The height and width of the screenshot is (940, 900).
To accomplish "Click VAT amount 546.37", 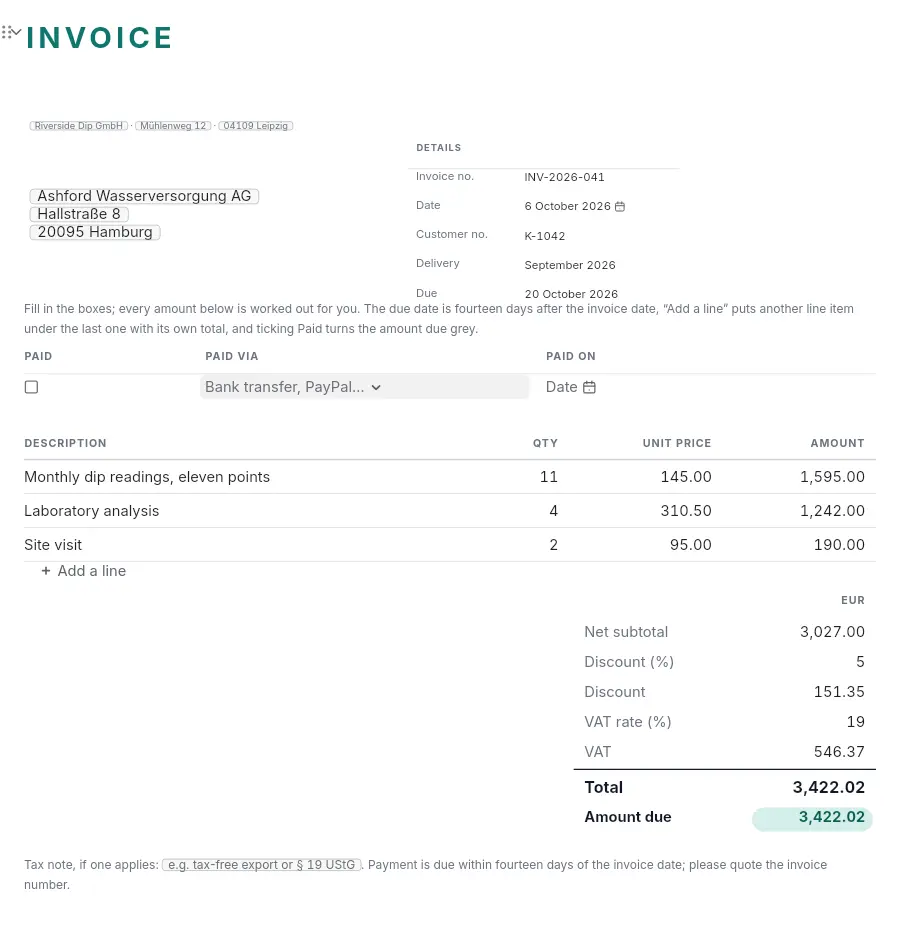I will coord(839,752).
